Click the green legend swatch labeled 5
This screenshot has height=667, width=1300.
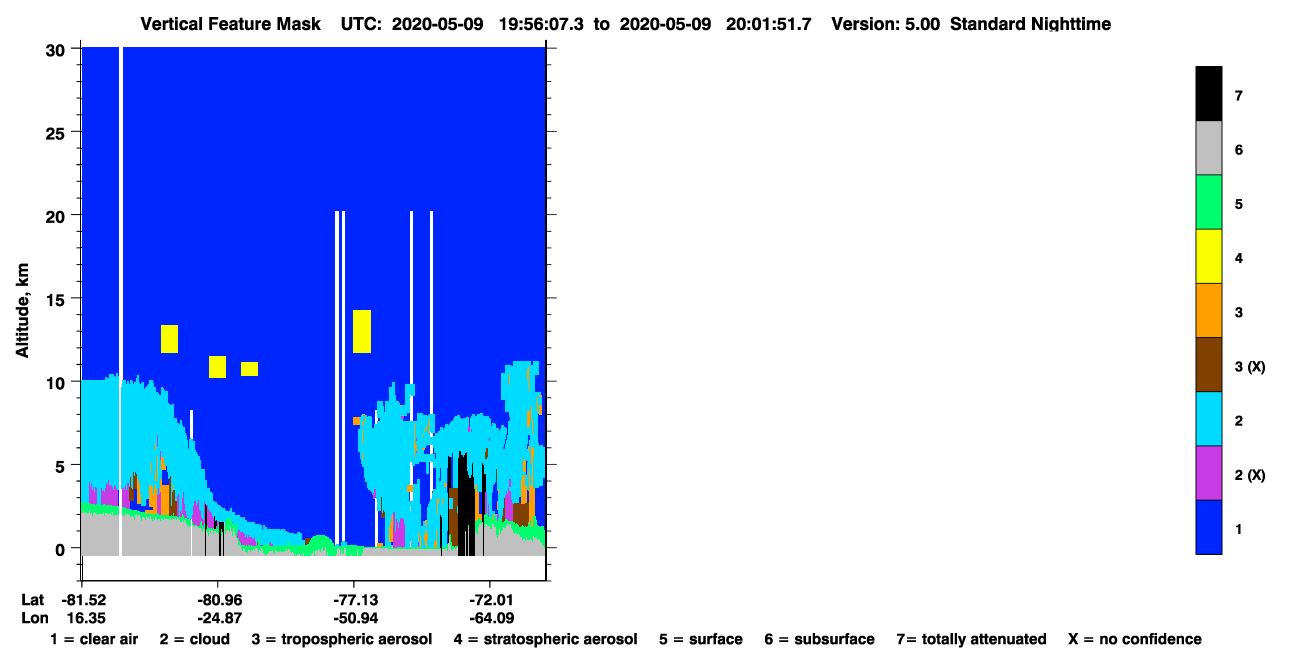[1208, 202]
